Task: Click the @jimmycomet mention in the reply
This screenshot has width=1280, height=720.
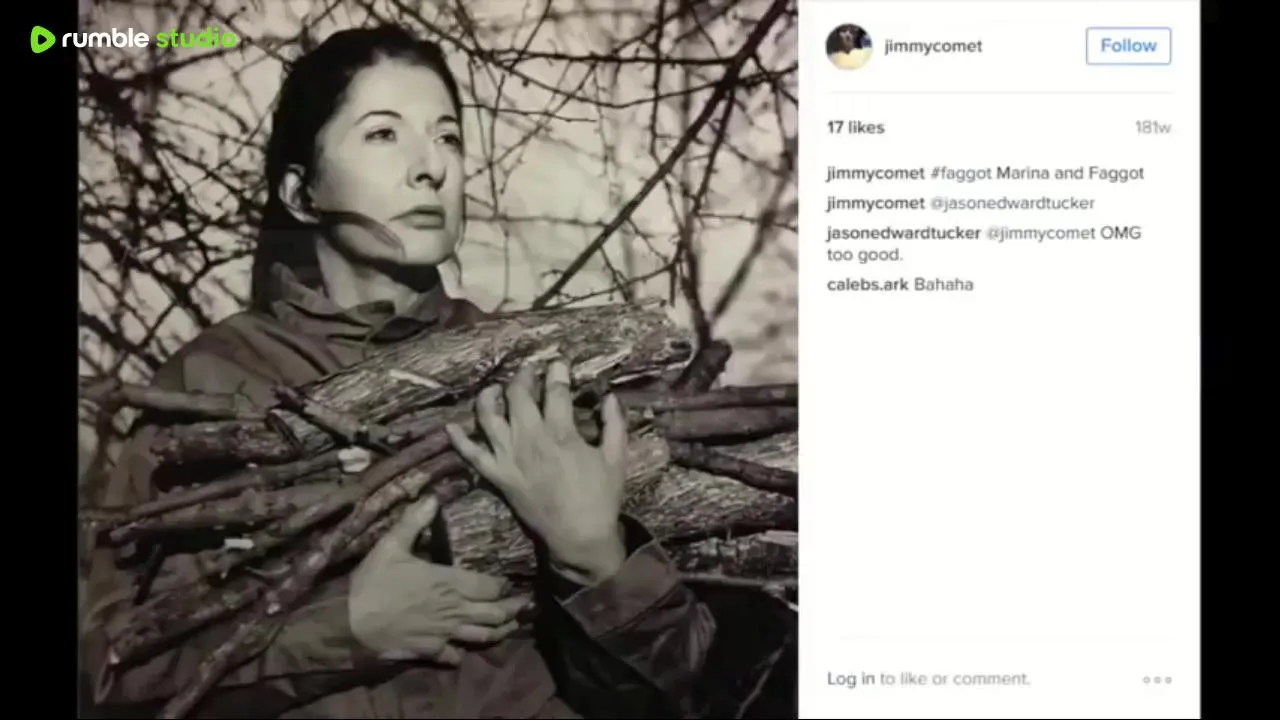Action: tap(1041, 233)
